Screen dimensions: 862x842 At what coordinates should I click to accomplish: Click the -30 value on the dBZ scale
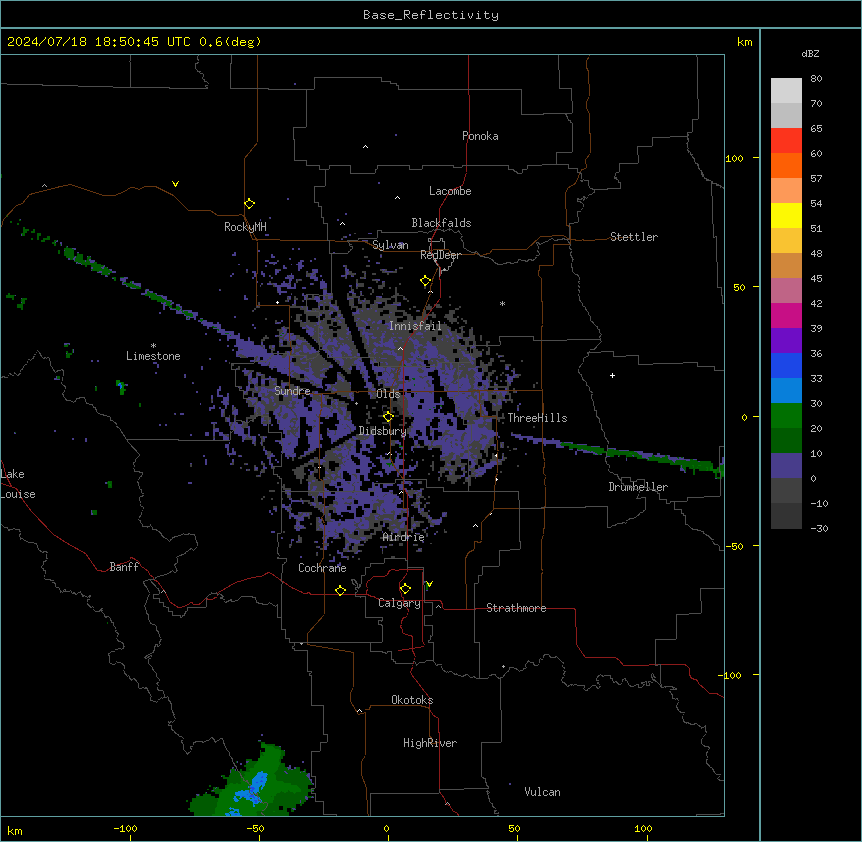tap(819, 528)
